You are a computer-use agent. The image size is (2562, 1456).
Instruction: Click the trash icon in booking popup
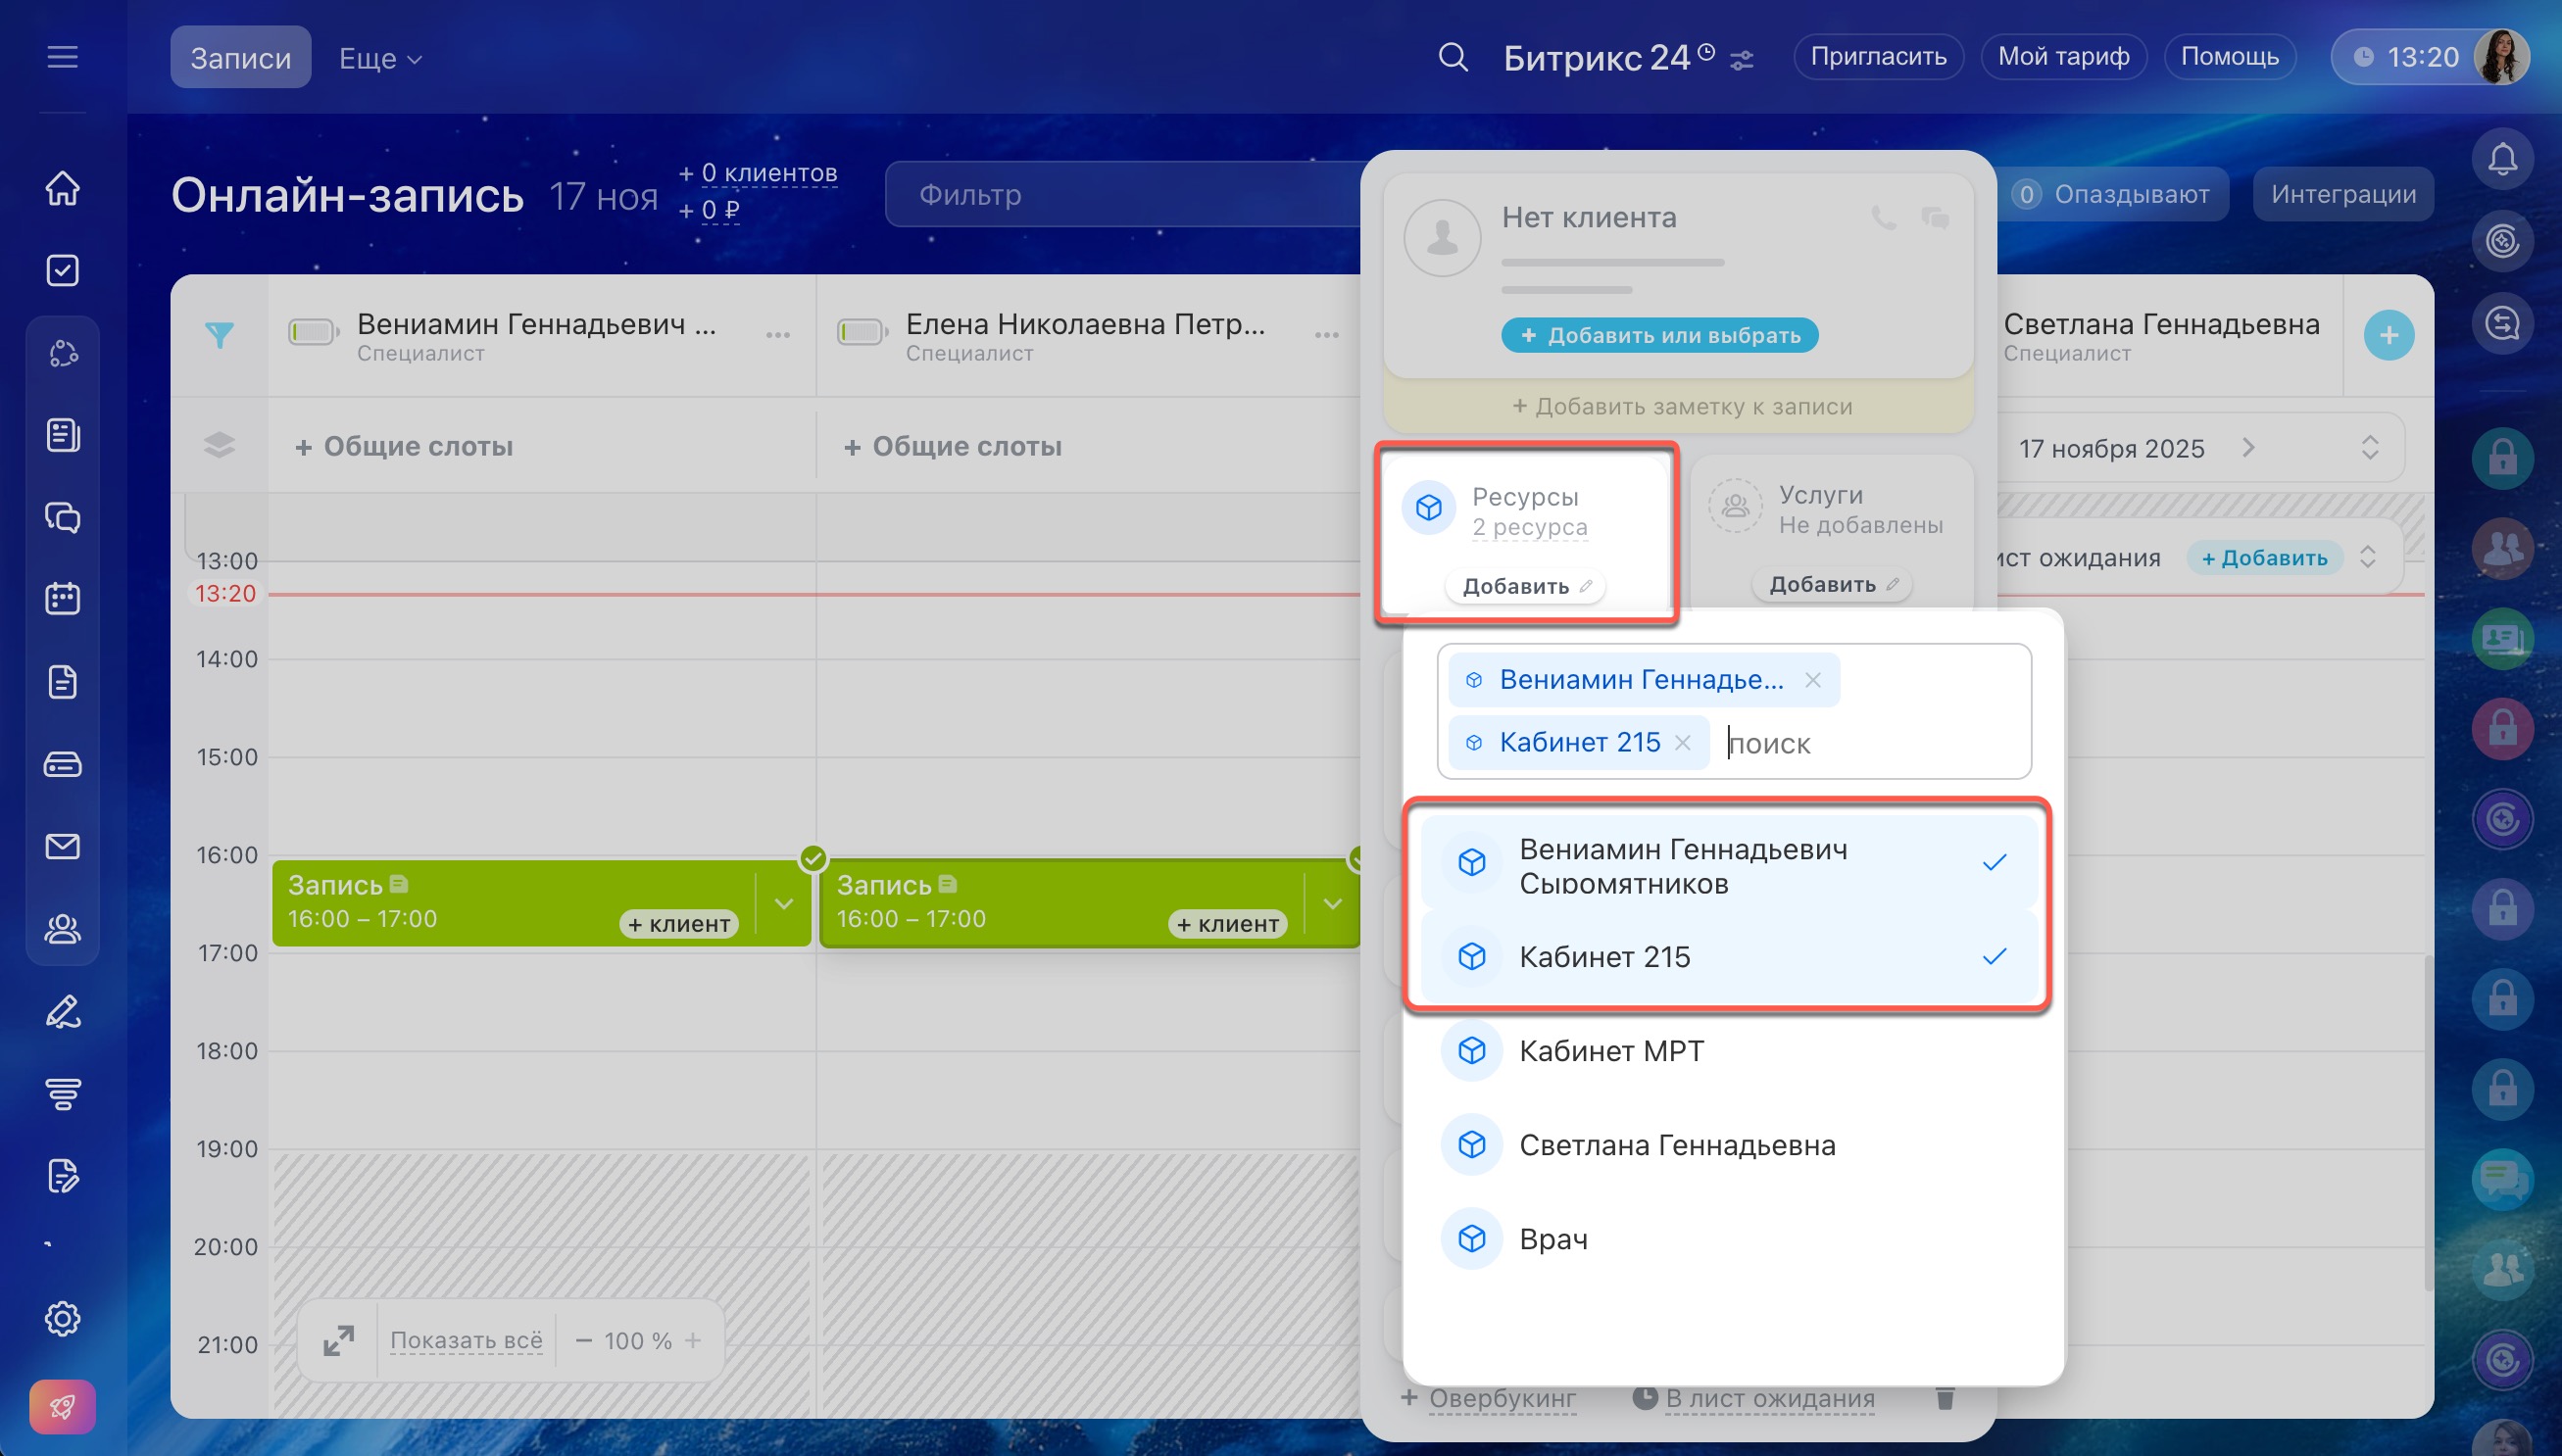point(1944,1398)
